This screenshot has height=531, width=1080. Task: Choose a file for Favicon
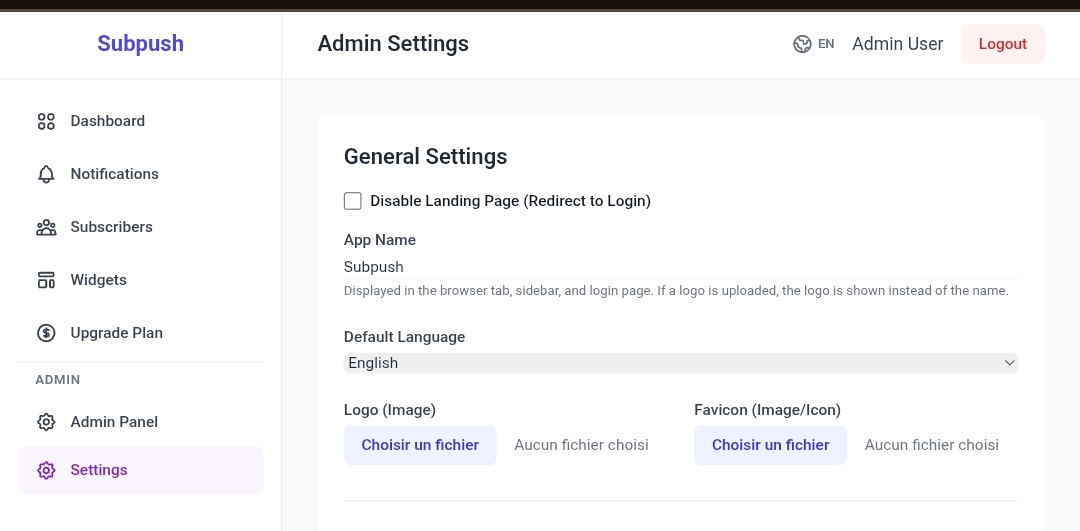771,445
